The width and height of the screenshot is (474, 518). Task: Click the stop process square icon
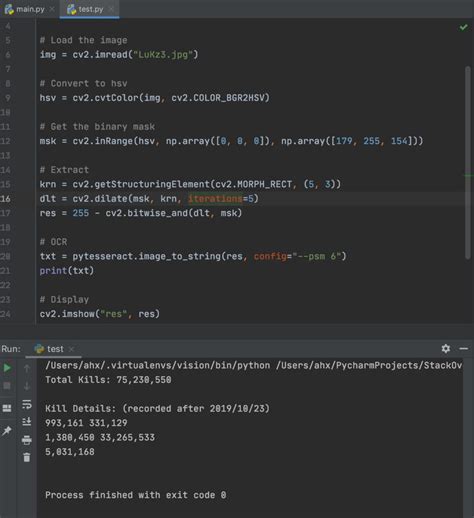pyautogui.click(x=7, y=386)
